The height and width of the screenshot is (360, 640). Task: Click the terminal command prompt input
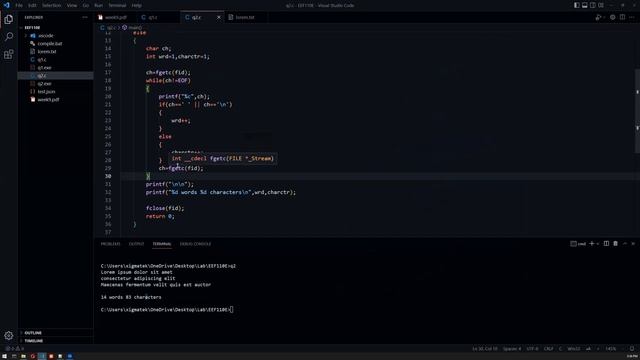(231, 309)
